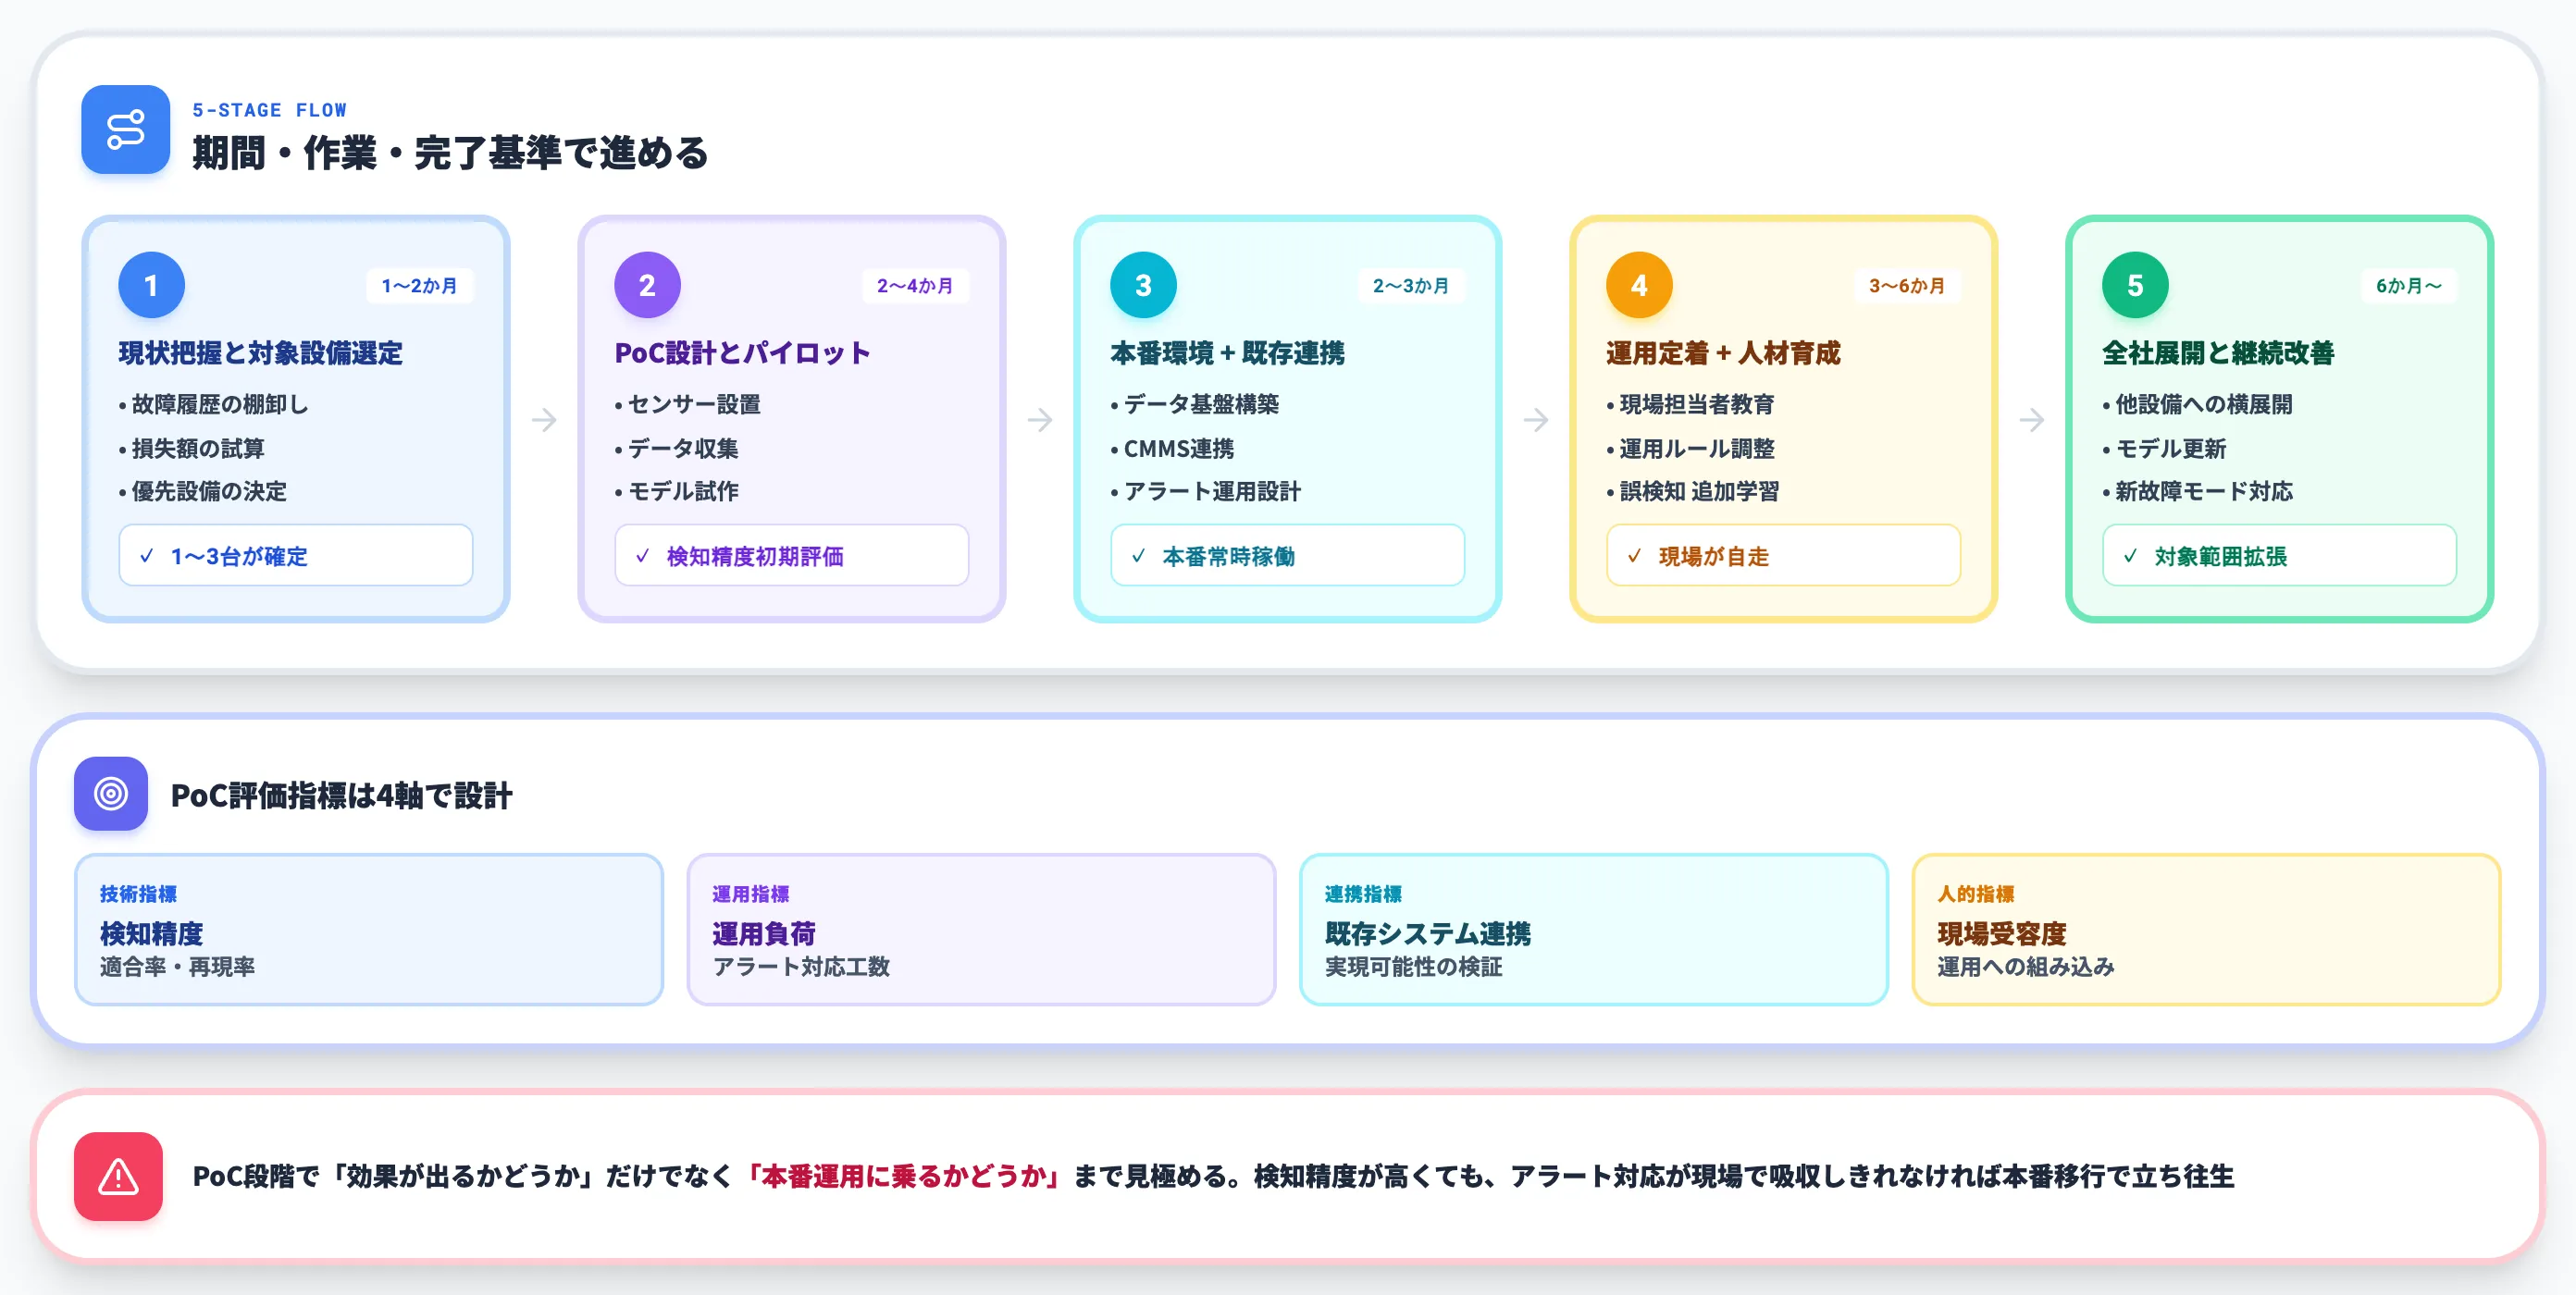Click the blue flow route icon beside the title
This screenshot has width=2576, height=1295.
(126, 130)
